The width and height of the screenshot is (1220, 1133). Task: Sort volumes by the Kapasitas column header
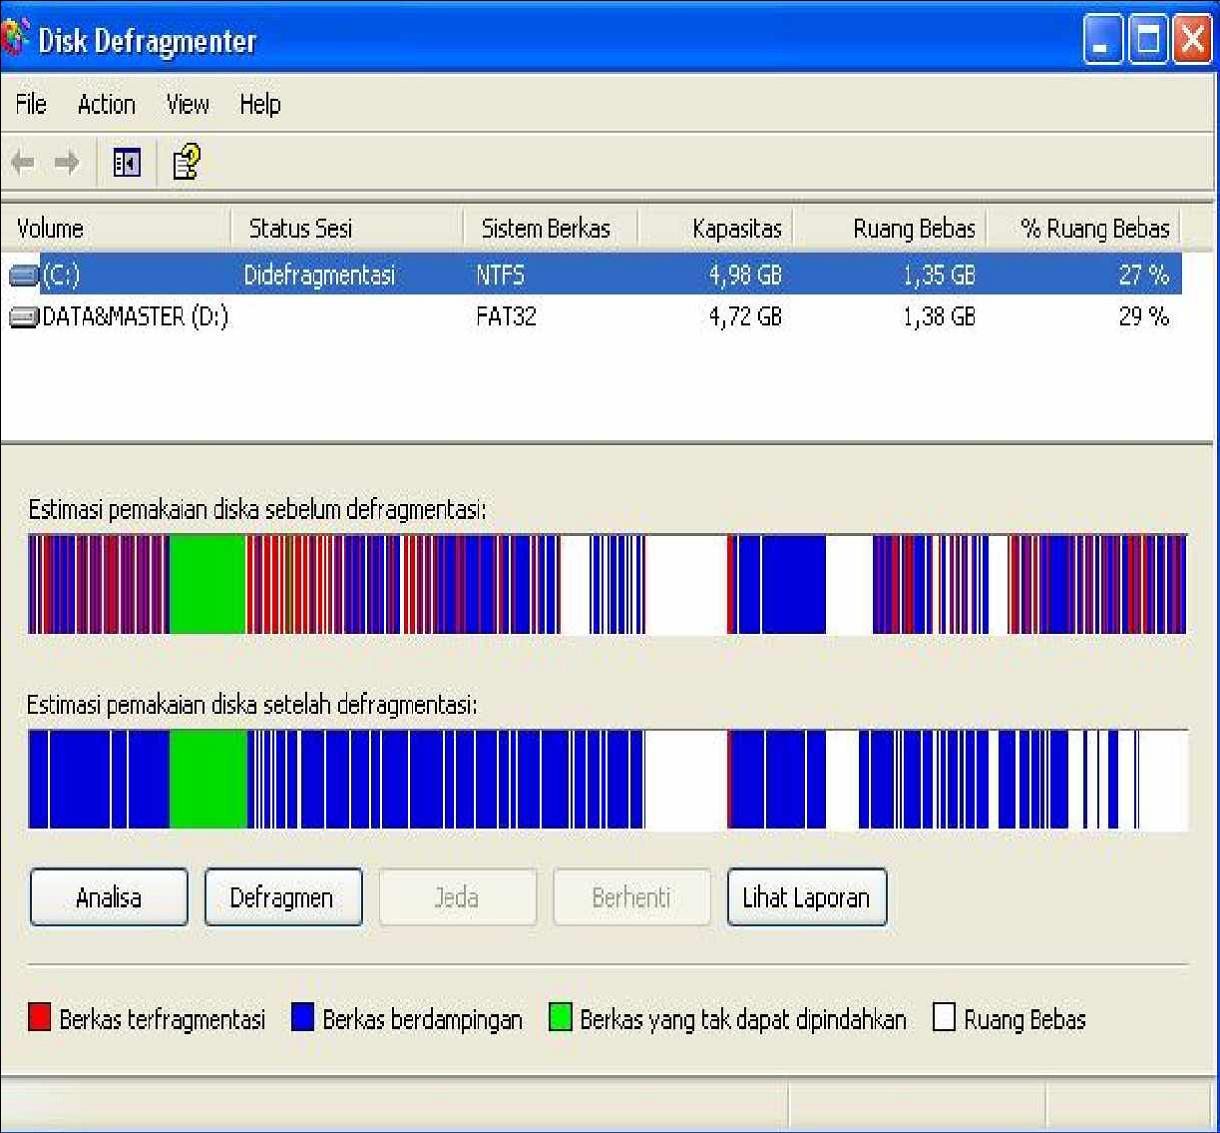click(735, 228)
